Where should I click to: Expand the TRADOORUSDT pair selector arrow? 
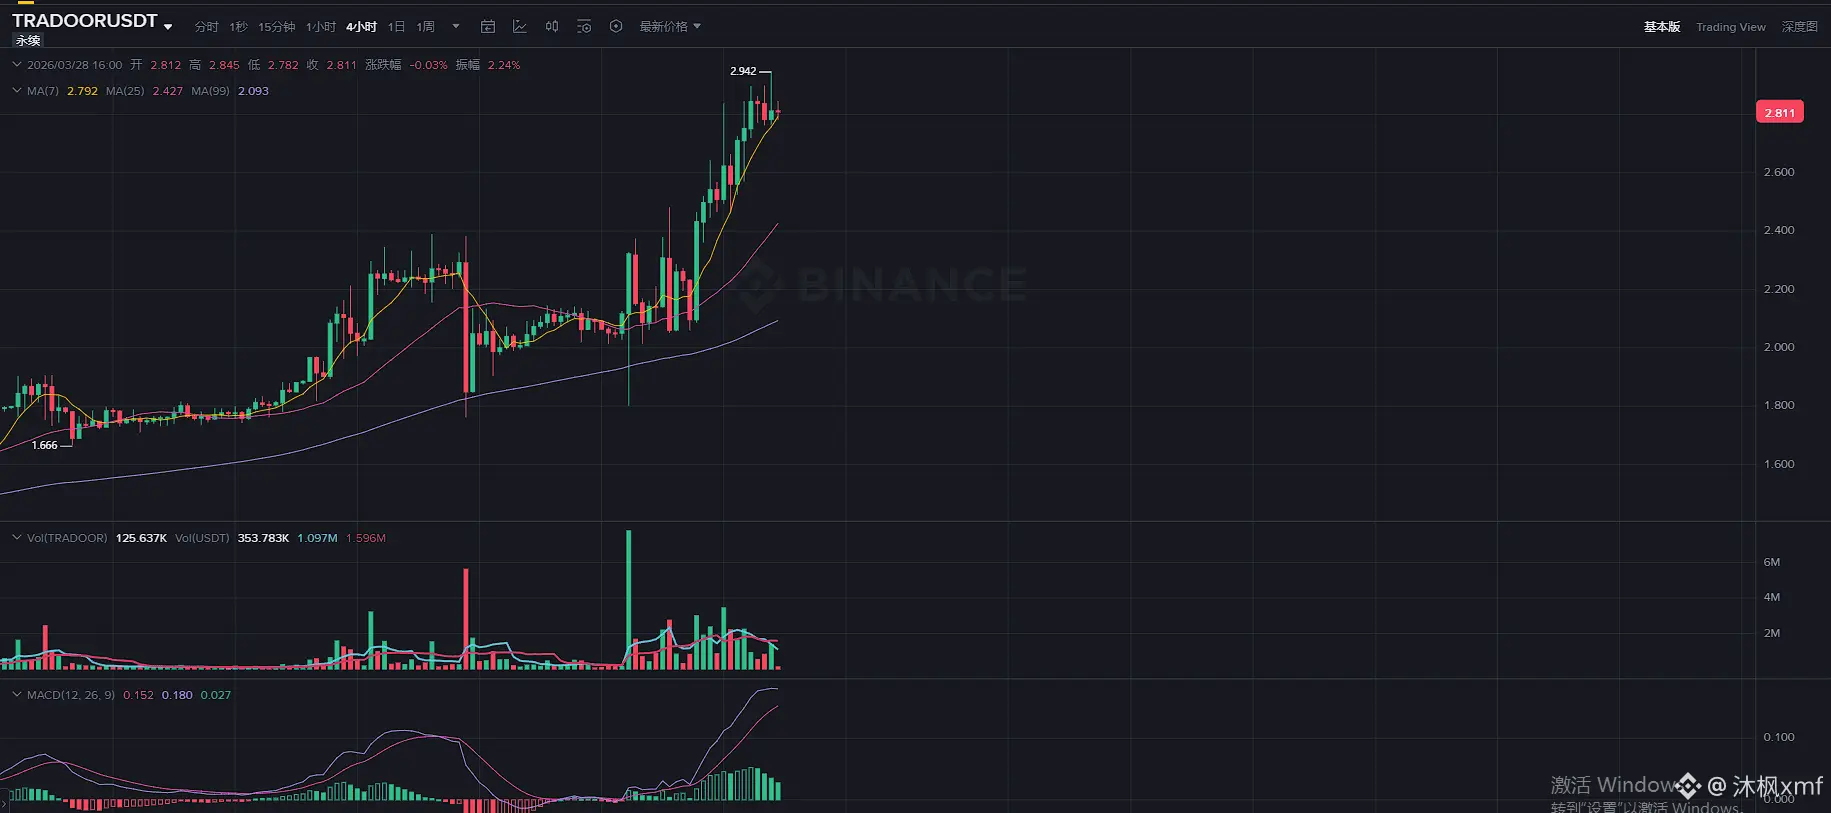[x=168, y=27]
